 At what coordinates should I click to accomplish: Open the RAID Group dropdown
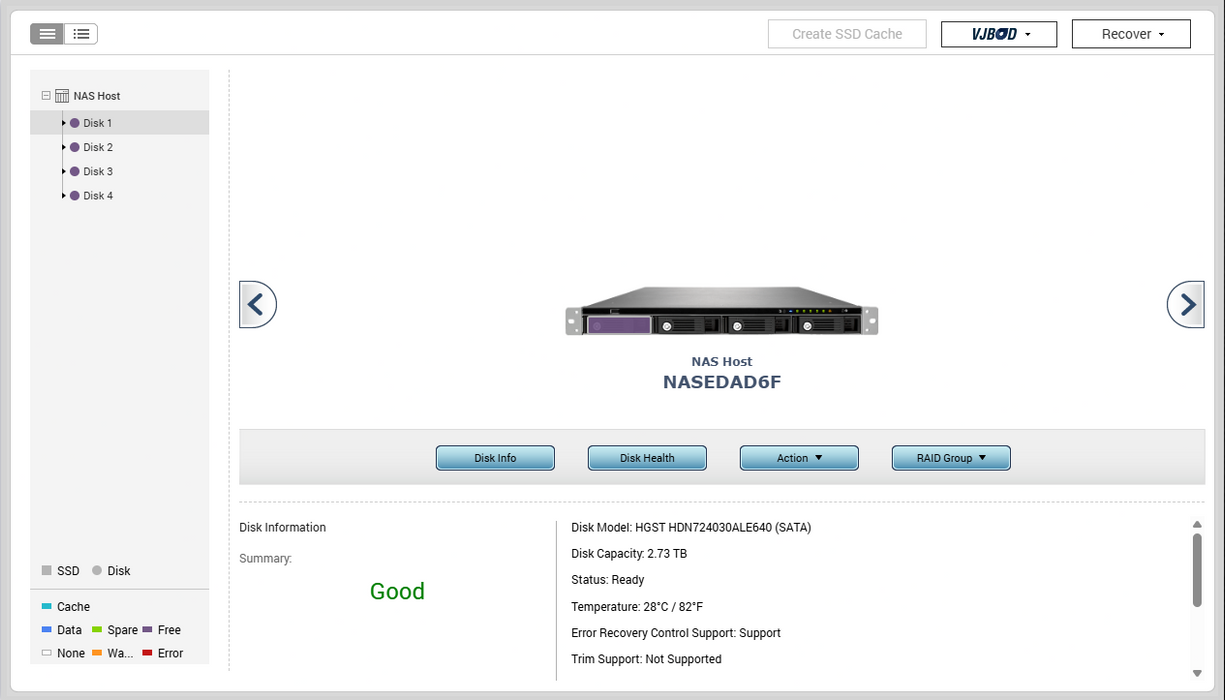point(951,458)
